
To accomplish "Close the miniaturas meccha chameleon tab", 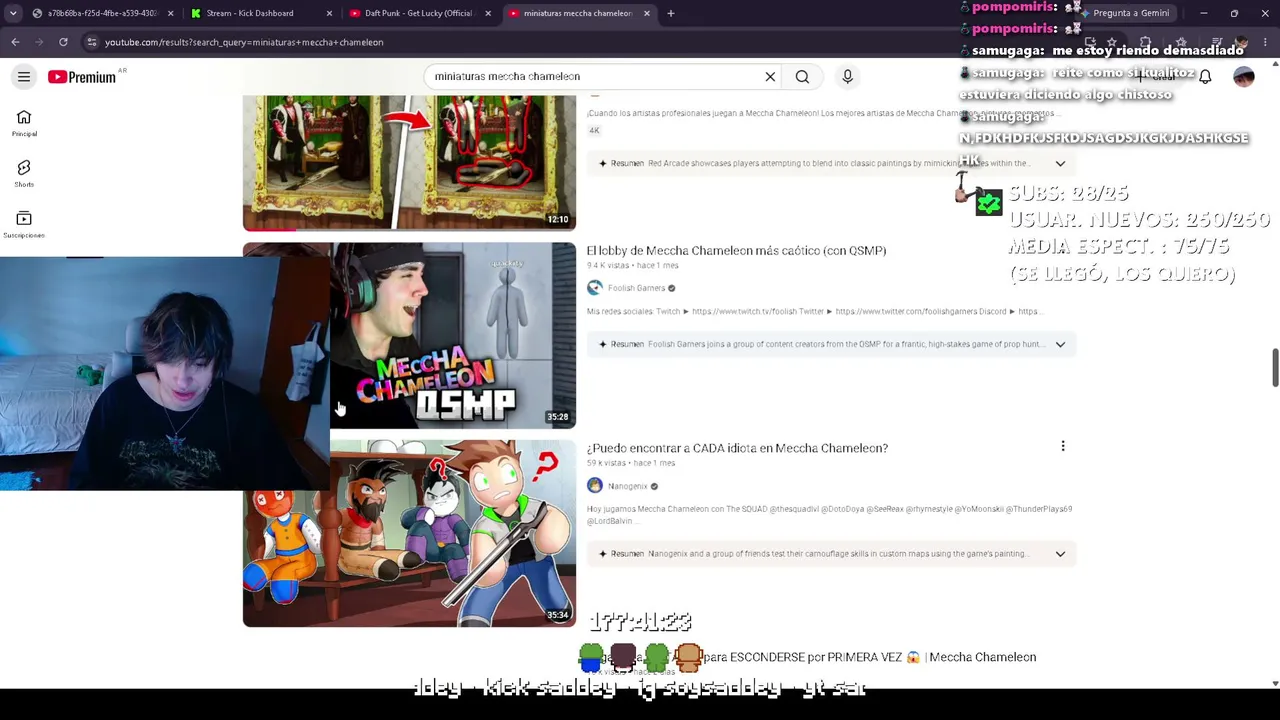I will pos(647,13).
